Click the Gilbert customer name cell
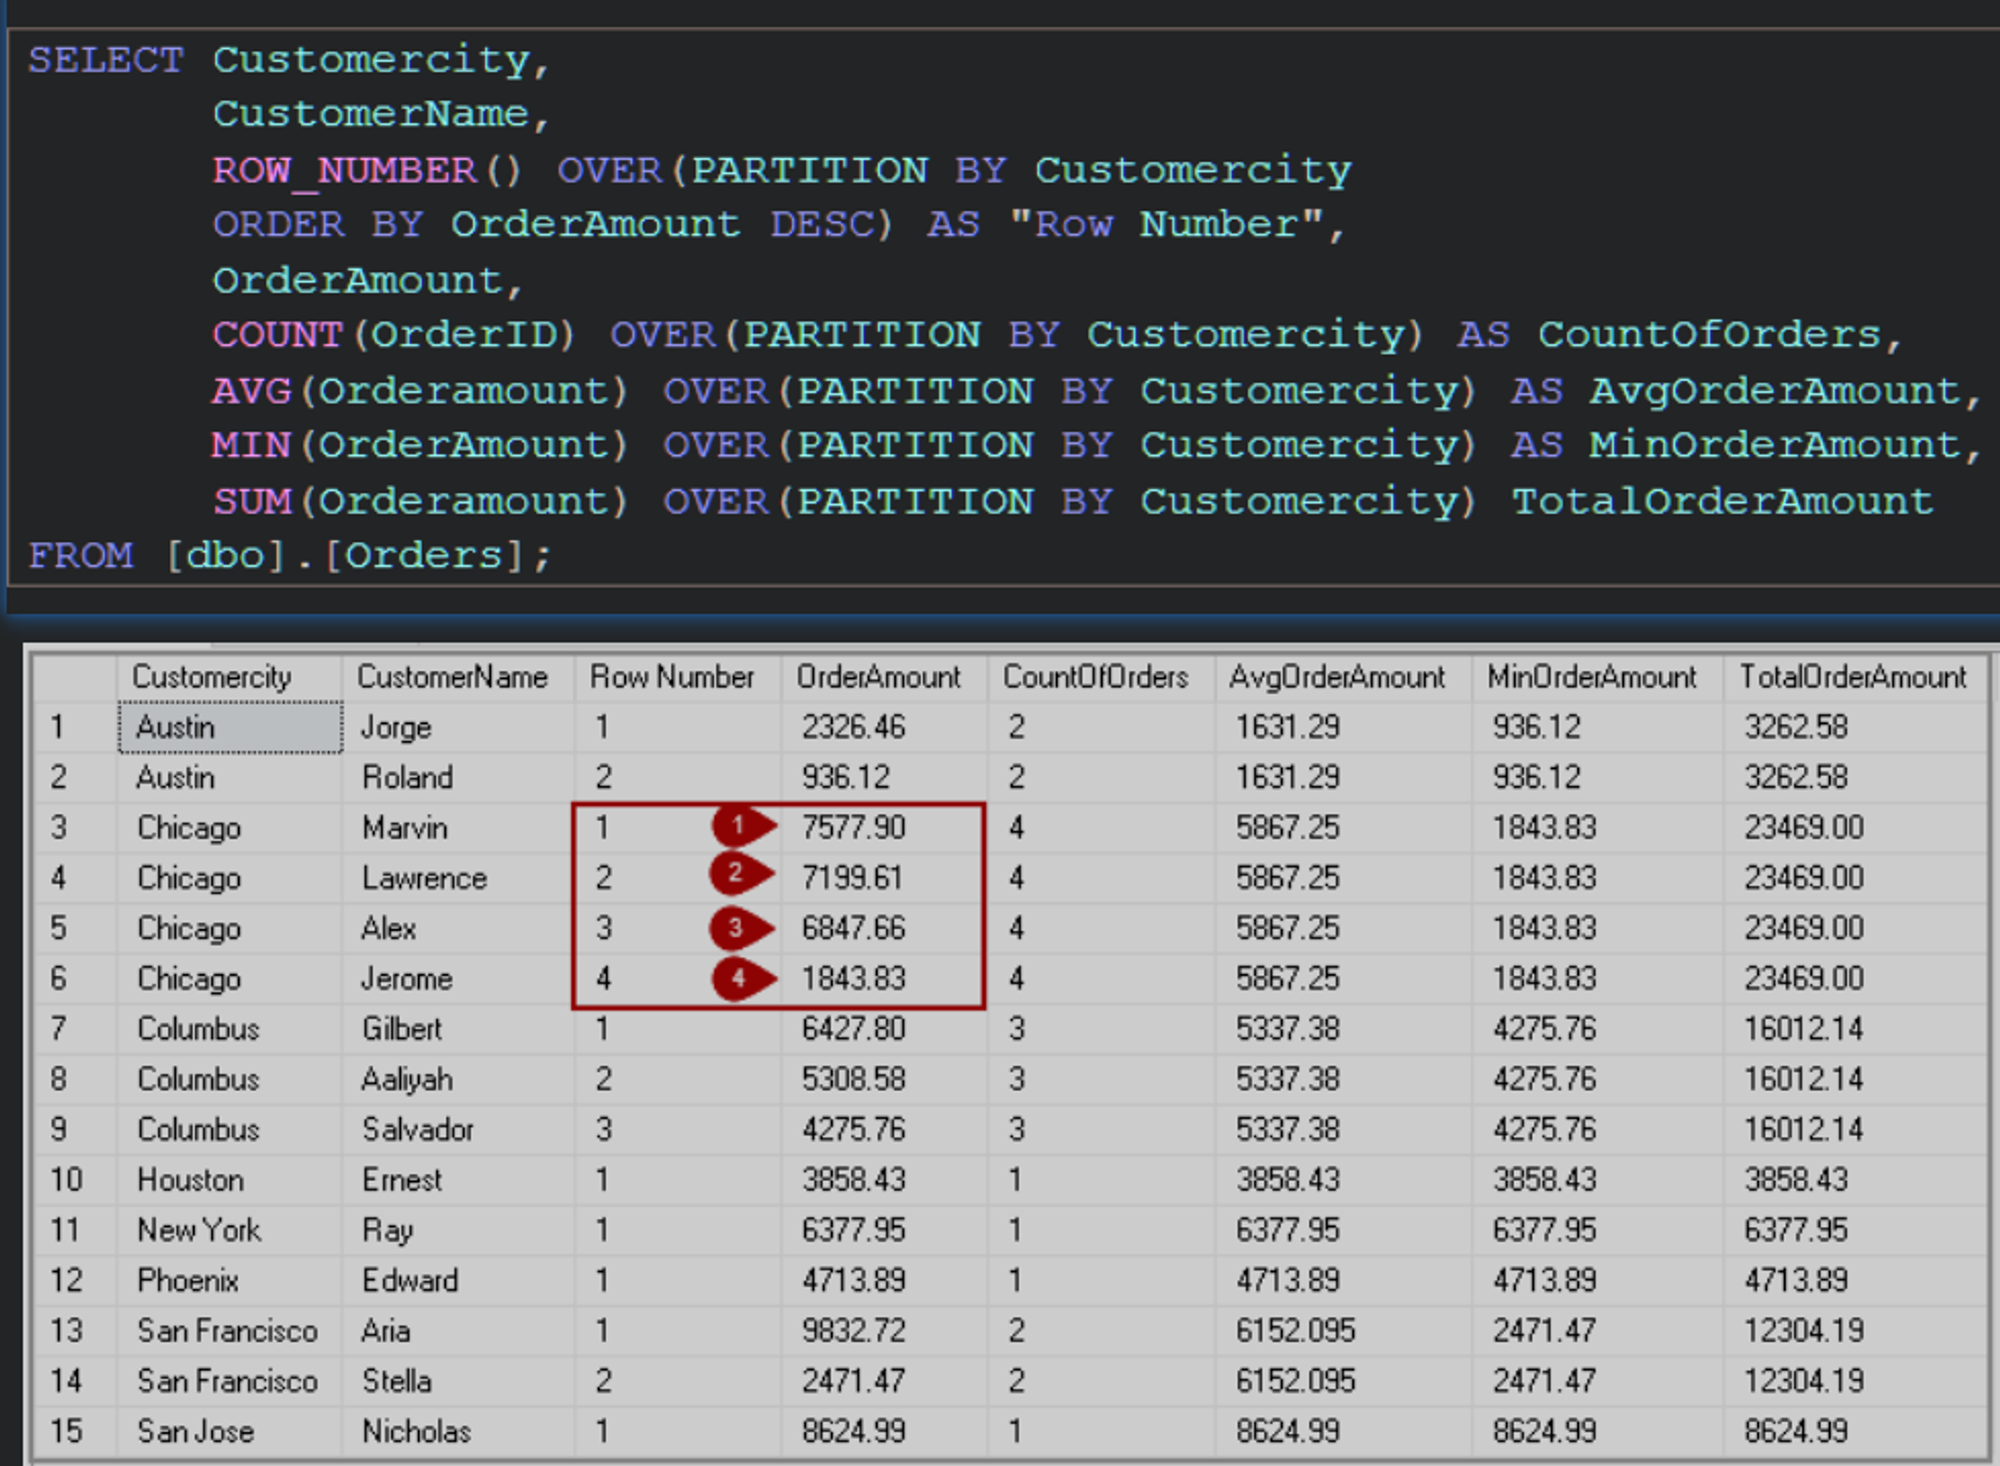 (458, 1029)
